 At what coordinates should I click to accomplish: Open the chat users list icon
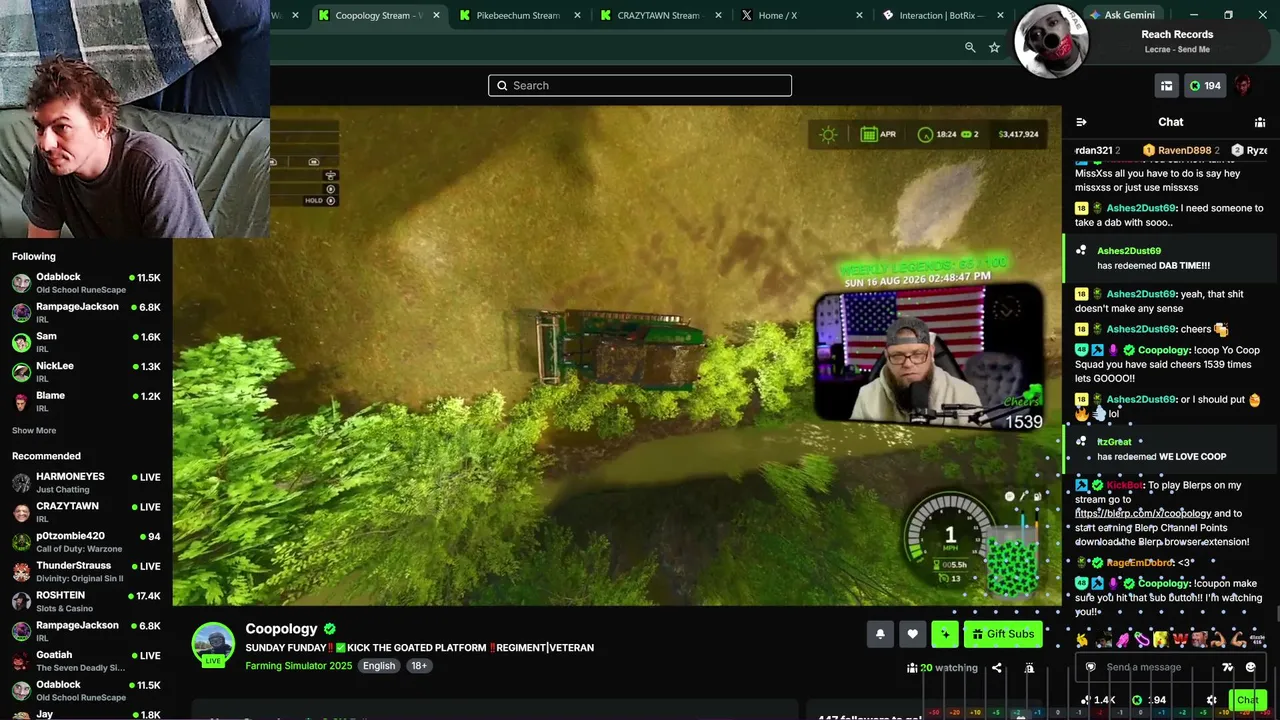(x=1260, y=122)
